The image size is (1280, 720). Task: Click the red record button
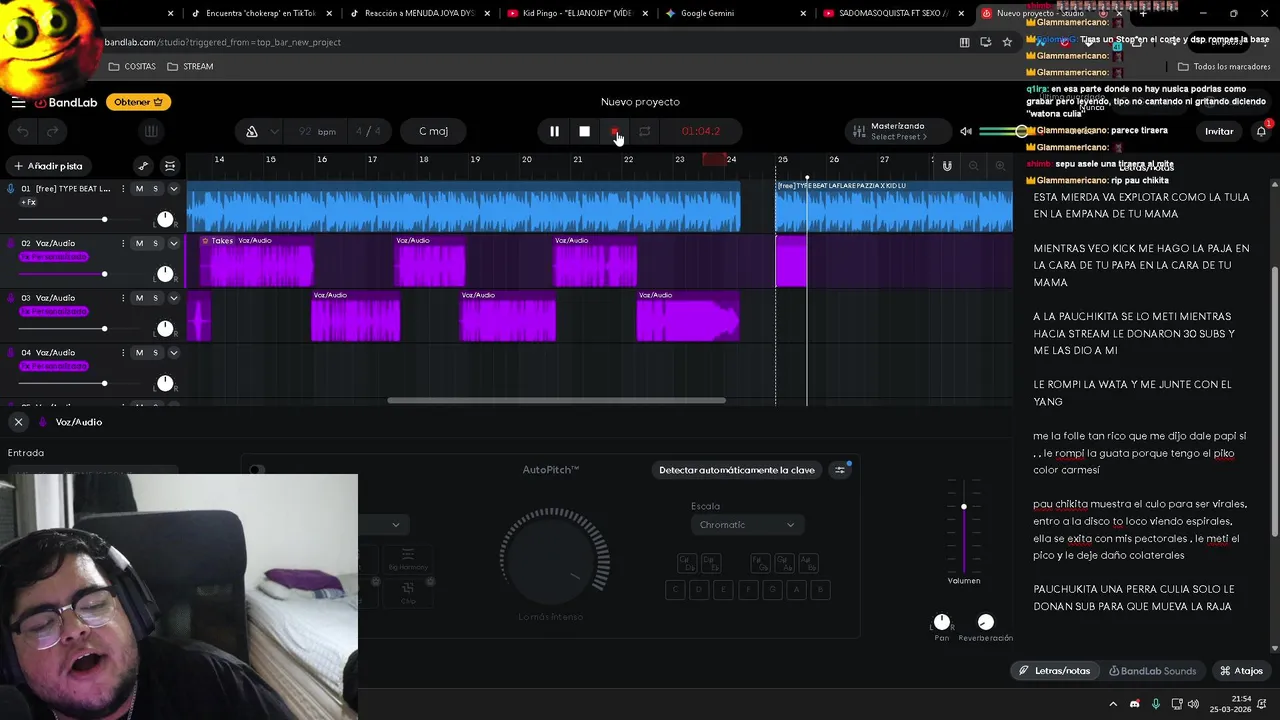[615, 131]
